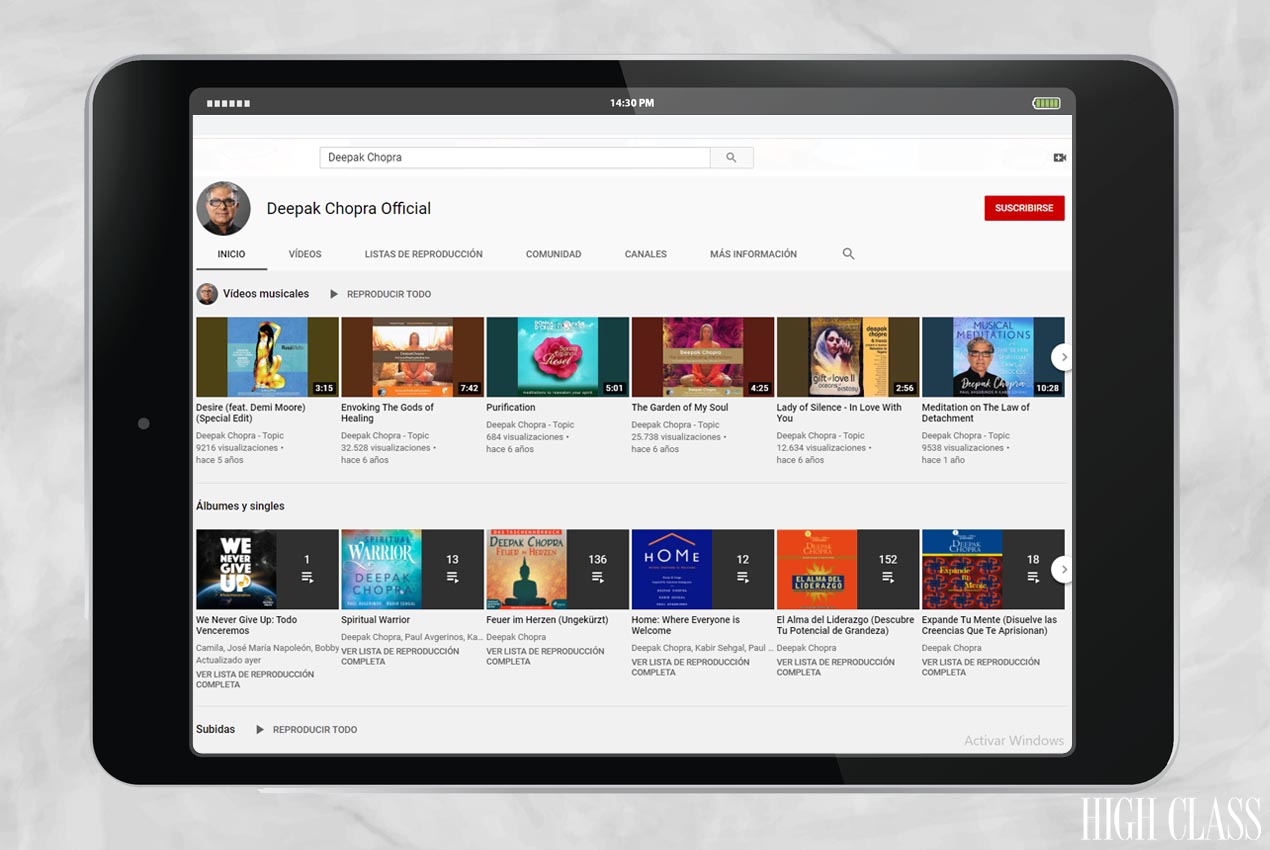Click the Subidas section title
This screenshot has width=1270, height=850.
coord(216,729)
